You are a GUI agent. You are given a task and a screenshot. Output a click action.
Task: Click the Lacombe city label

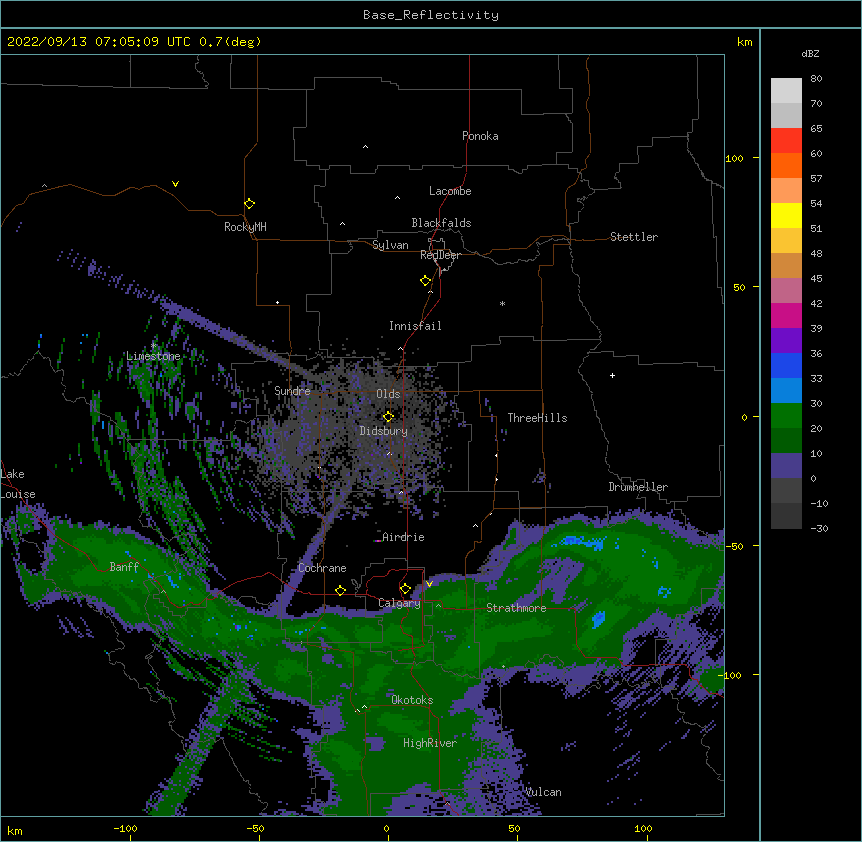click(450, 191)
